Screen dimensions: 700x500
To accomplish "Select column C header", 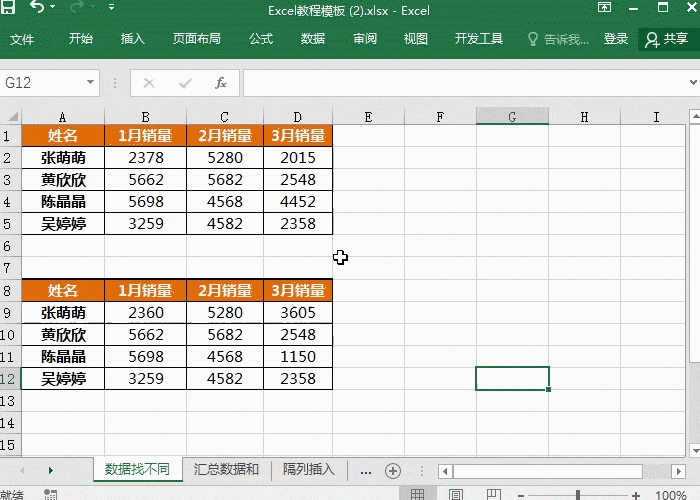I will coord(225,117).
